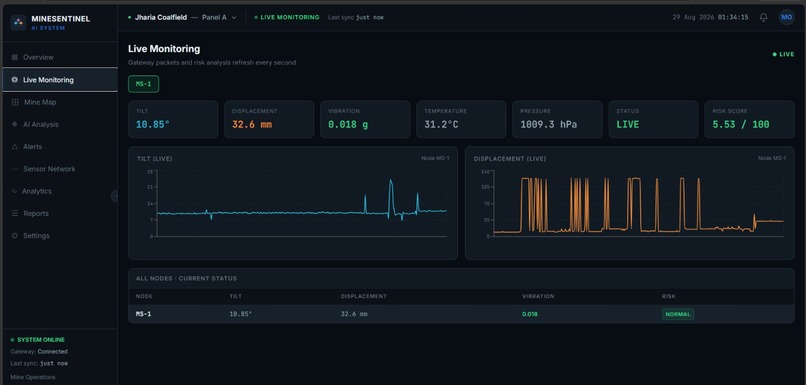806x385 pixels.
Task: Click the Temperature 31.2°C card
Action: click(461, 119)
